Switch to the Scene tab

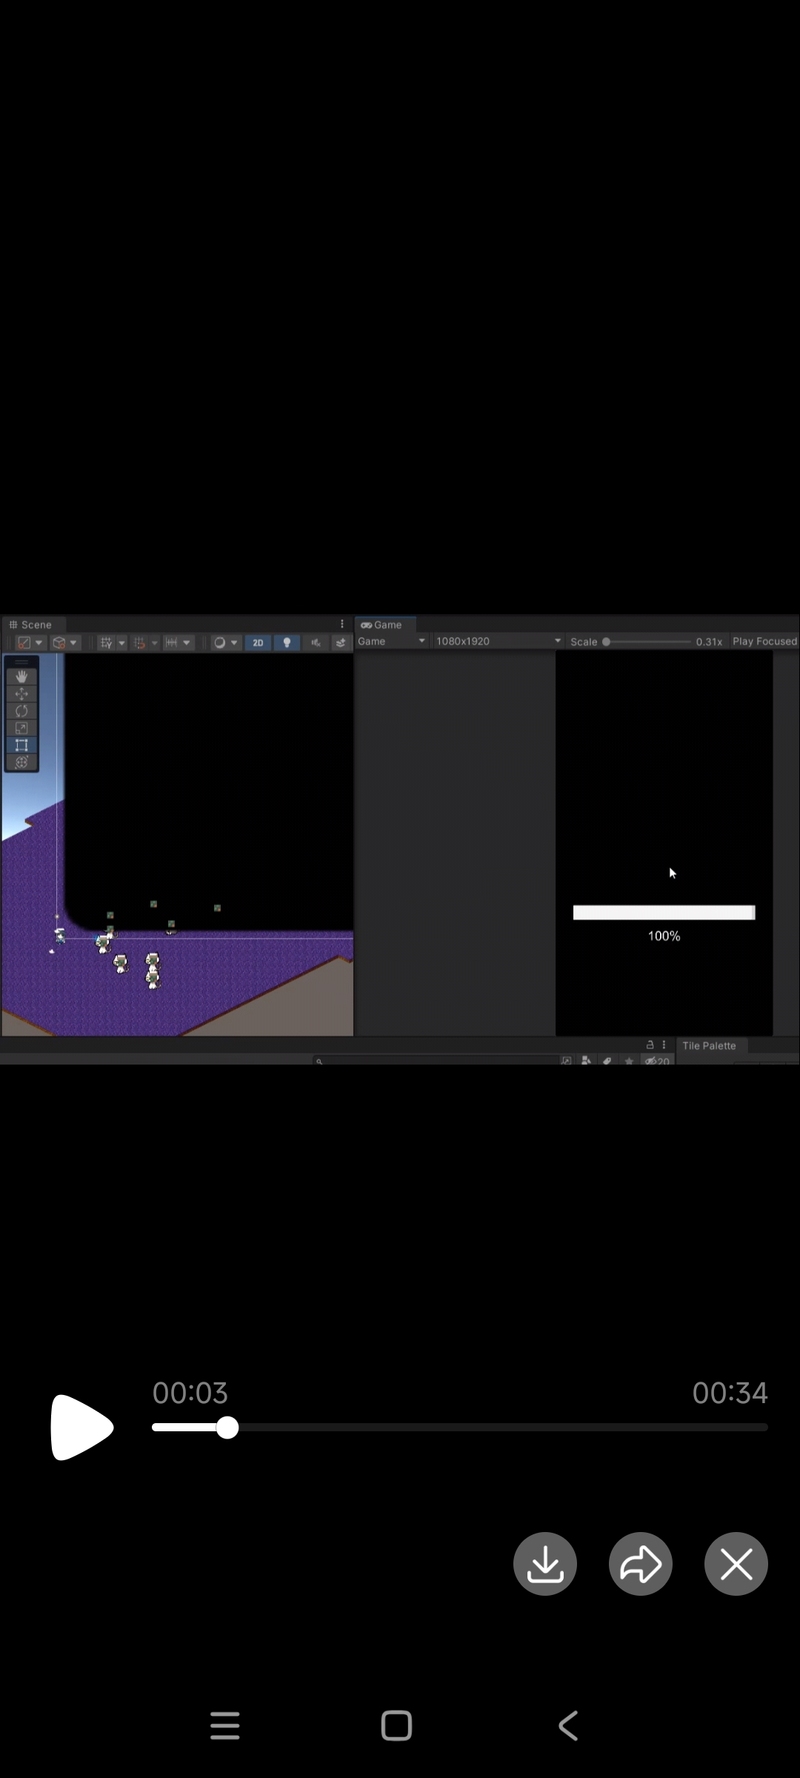pyautogui.click(x=31, y=625)
